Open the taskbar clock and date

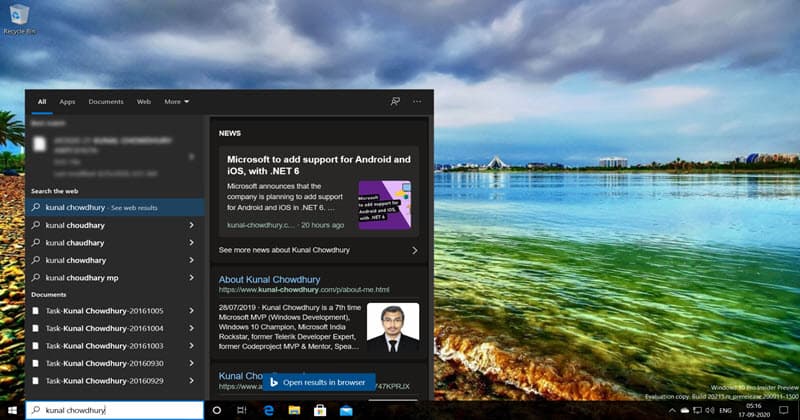[754, 410]
